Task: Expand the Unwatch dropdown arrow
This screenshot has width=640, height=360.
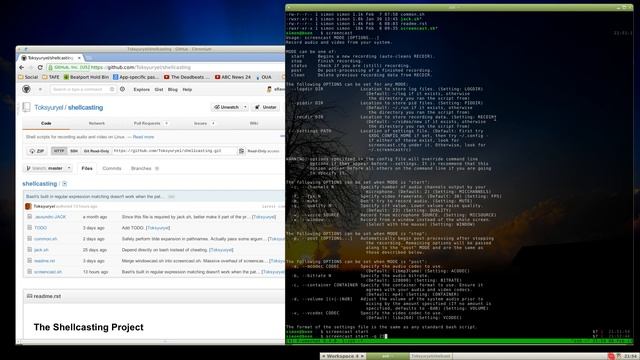Action: pyautogui.click(x=245, y=107)
